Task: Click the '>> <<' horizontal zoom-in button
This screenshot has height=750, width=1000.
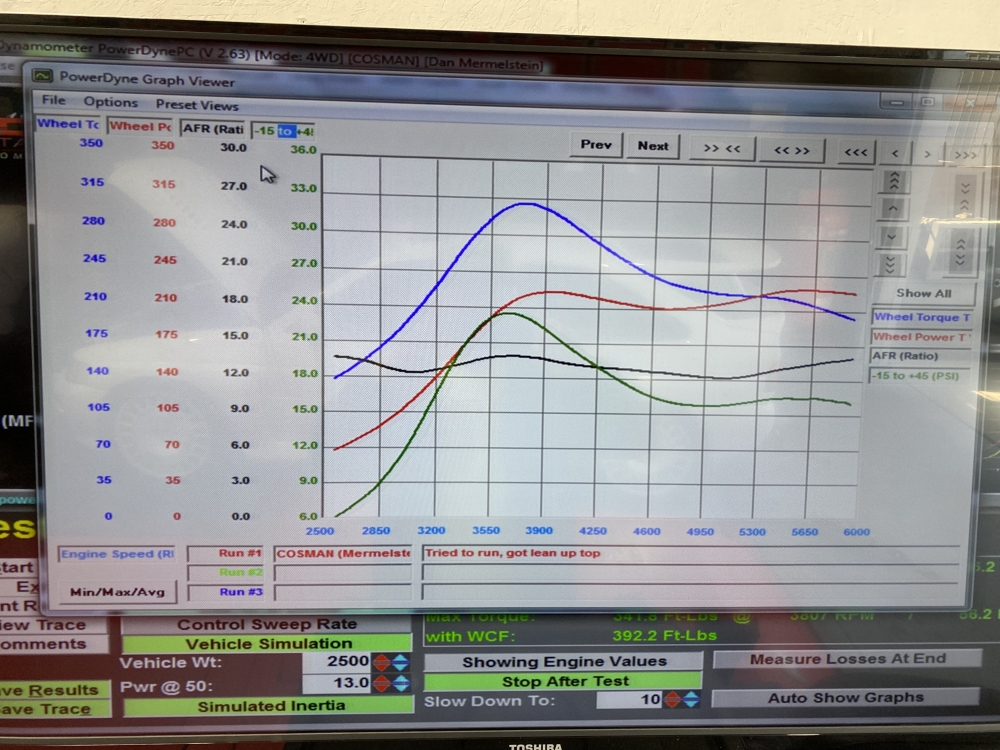Action: [x=722, y=148]
